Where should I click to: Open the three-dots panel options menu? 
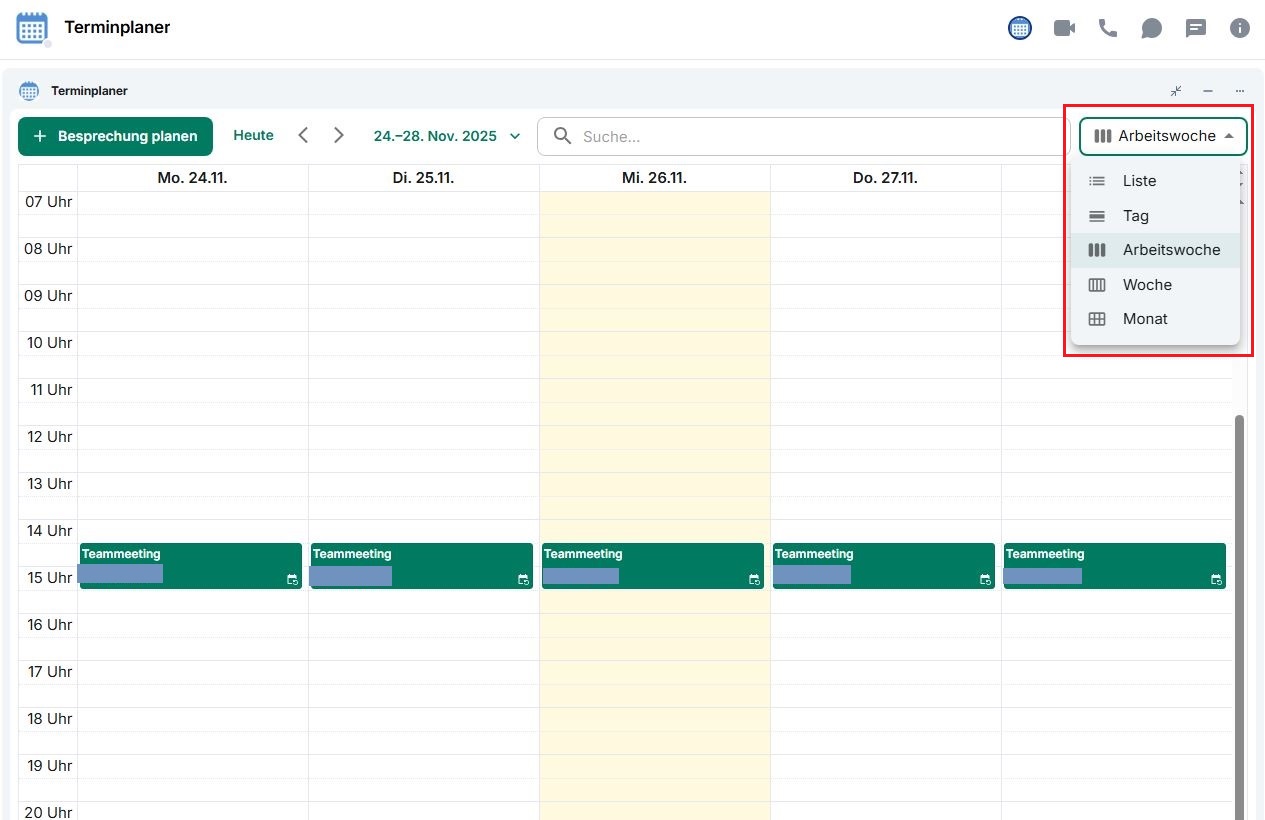click(1240, 91)
